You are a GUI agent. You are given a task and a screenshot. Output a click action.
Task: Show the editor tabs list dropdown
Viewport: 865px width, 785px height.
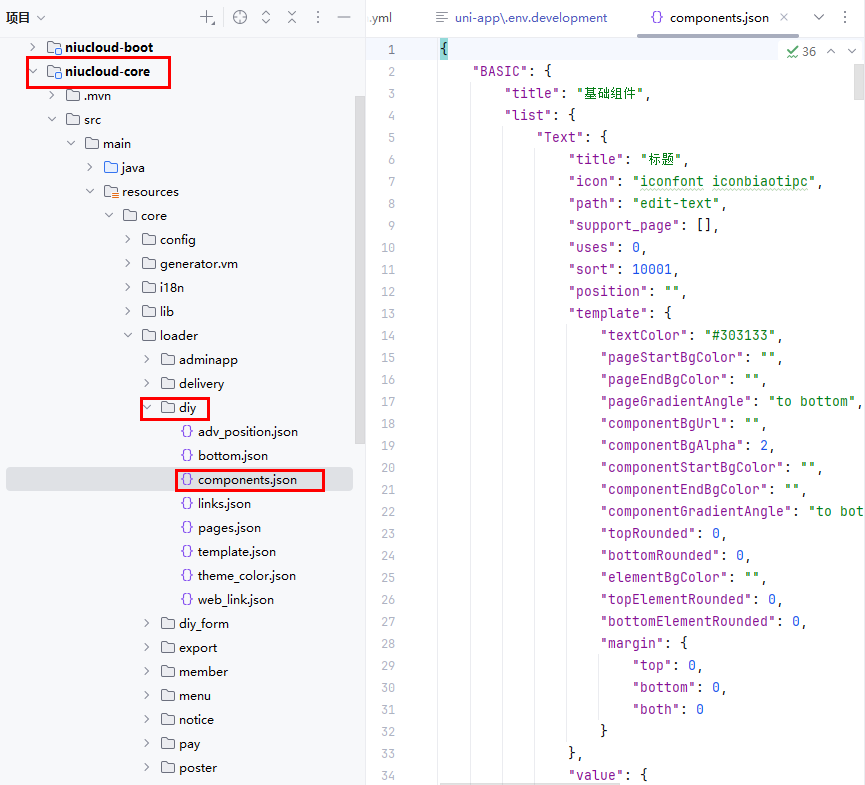[x=819, y=17]
